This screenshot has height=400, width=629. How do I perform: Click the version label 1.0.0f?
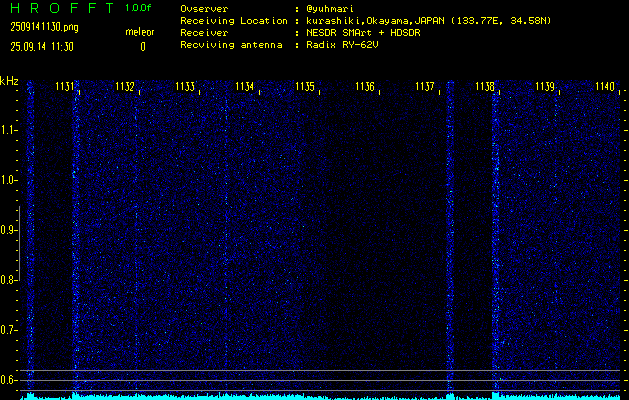[138, 8]
